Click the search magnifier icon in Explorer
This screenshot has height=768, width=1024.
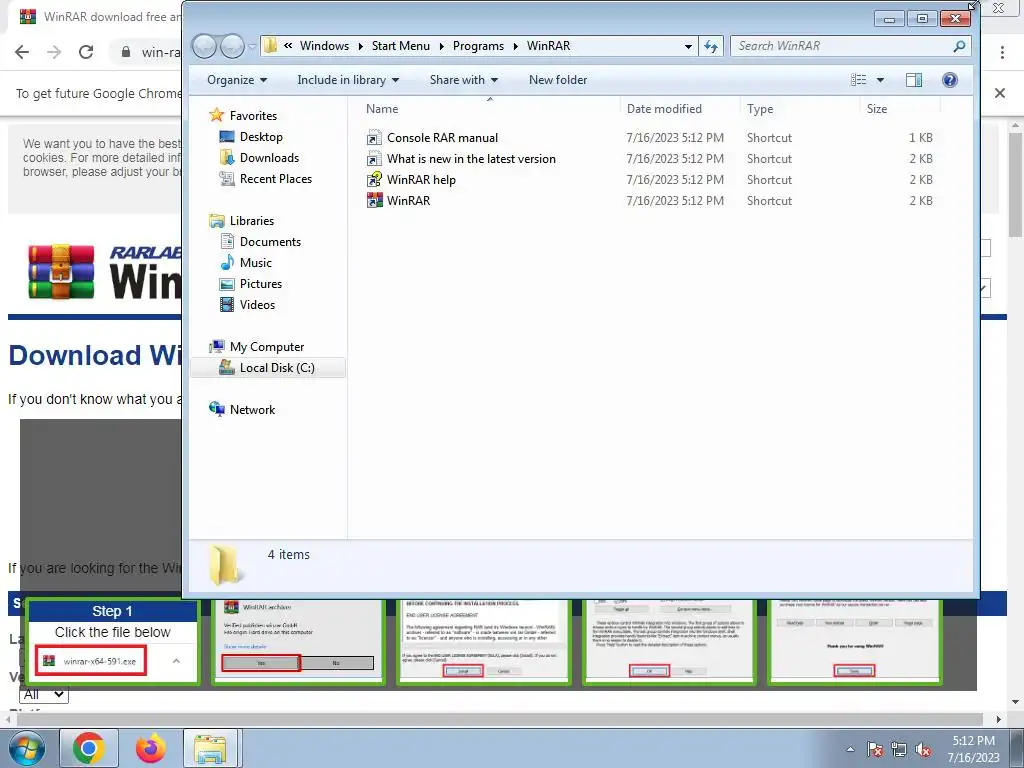coord(959,46)
